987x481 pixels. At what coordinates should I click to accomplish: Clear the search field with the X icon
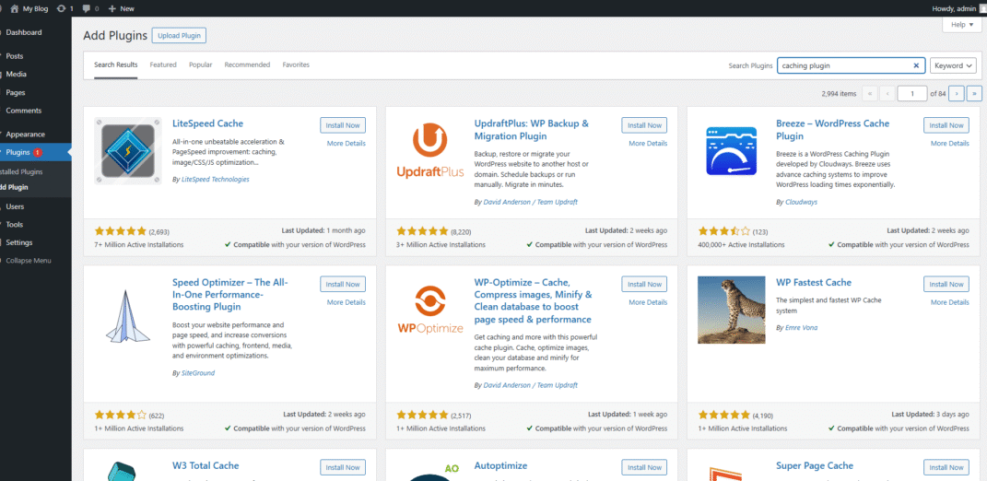point(916,65)
